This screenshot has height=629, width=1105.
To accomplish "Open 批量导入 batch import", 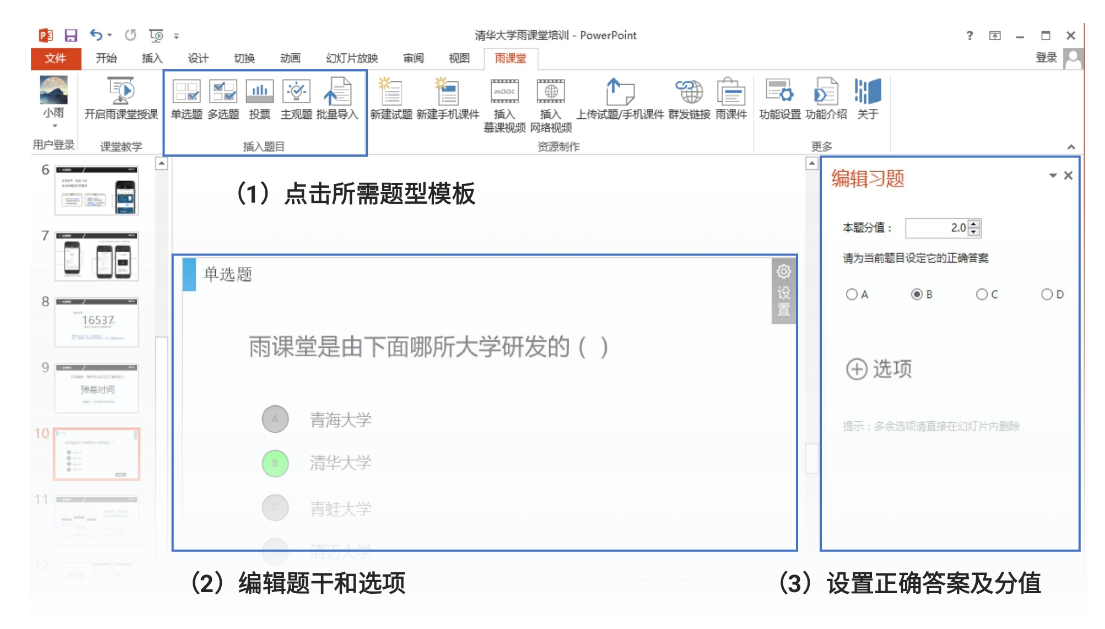I will point(338,99).
